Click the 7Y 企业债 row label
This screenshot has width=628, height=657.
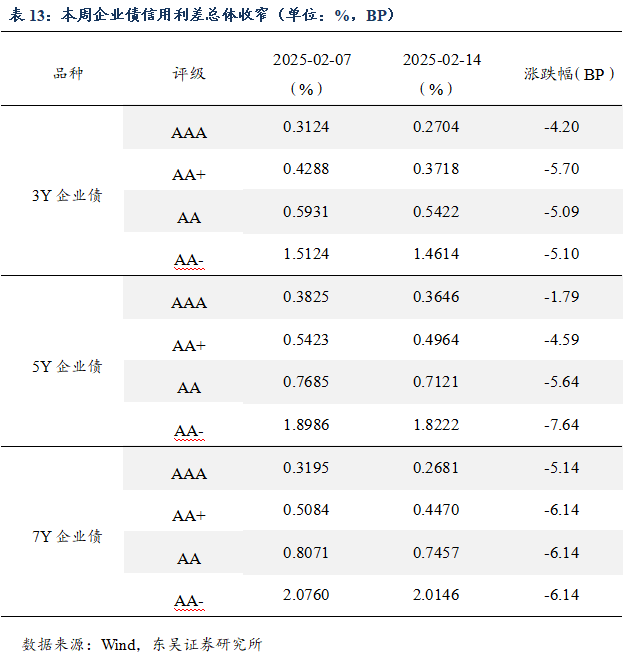[67, 537]
